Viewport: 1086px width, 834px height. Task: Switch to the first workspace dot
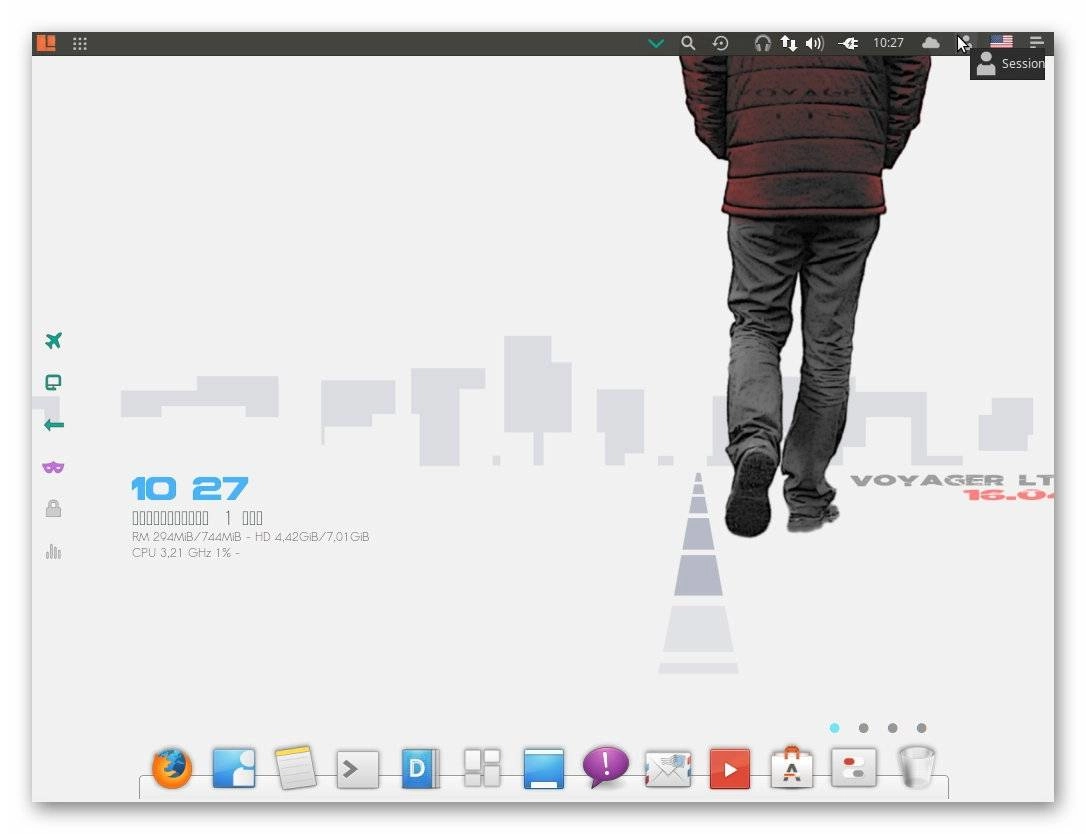point(834,728)
